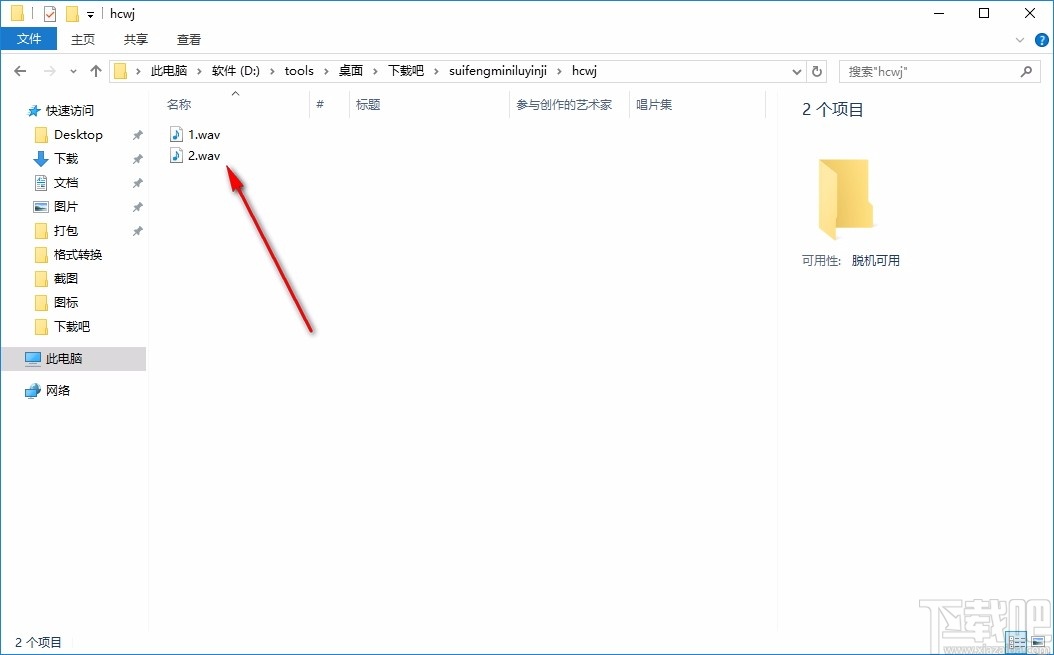Viewport: 1054px width, 655px height.
Task: Open the 2.wav audio file
Action: (x=203, y=156)
